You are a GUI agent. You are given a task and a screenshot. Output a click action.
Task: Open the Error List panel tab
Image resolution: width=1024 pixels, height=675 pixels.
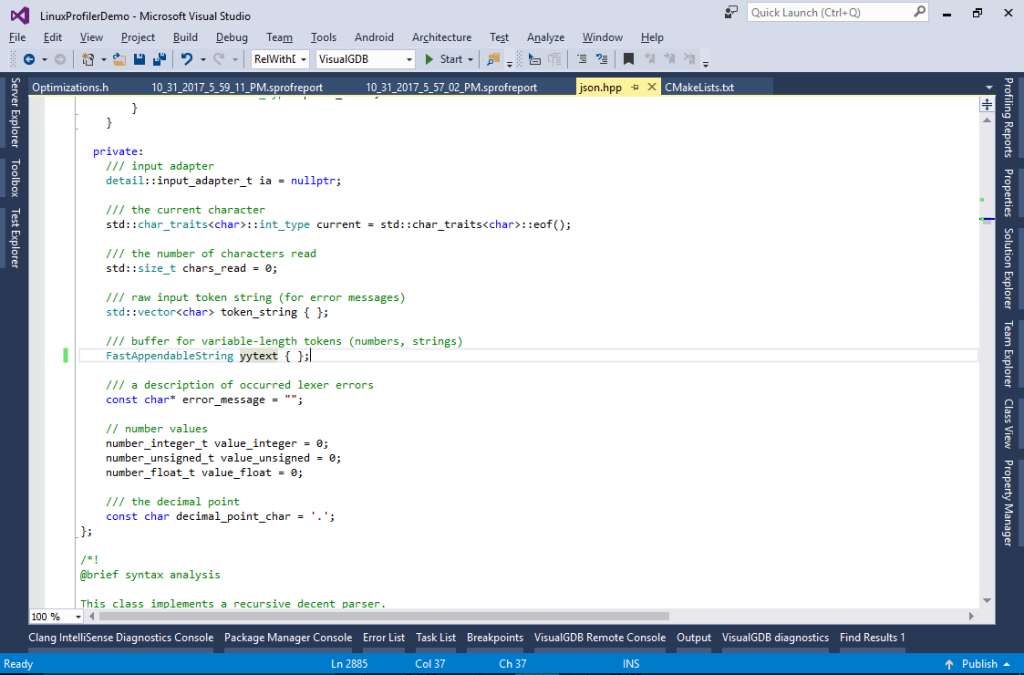(383, 637)
